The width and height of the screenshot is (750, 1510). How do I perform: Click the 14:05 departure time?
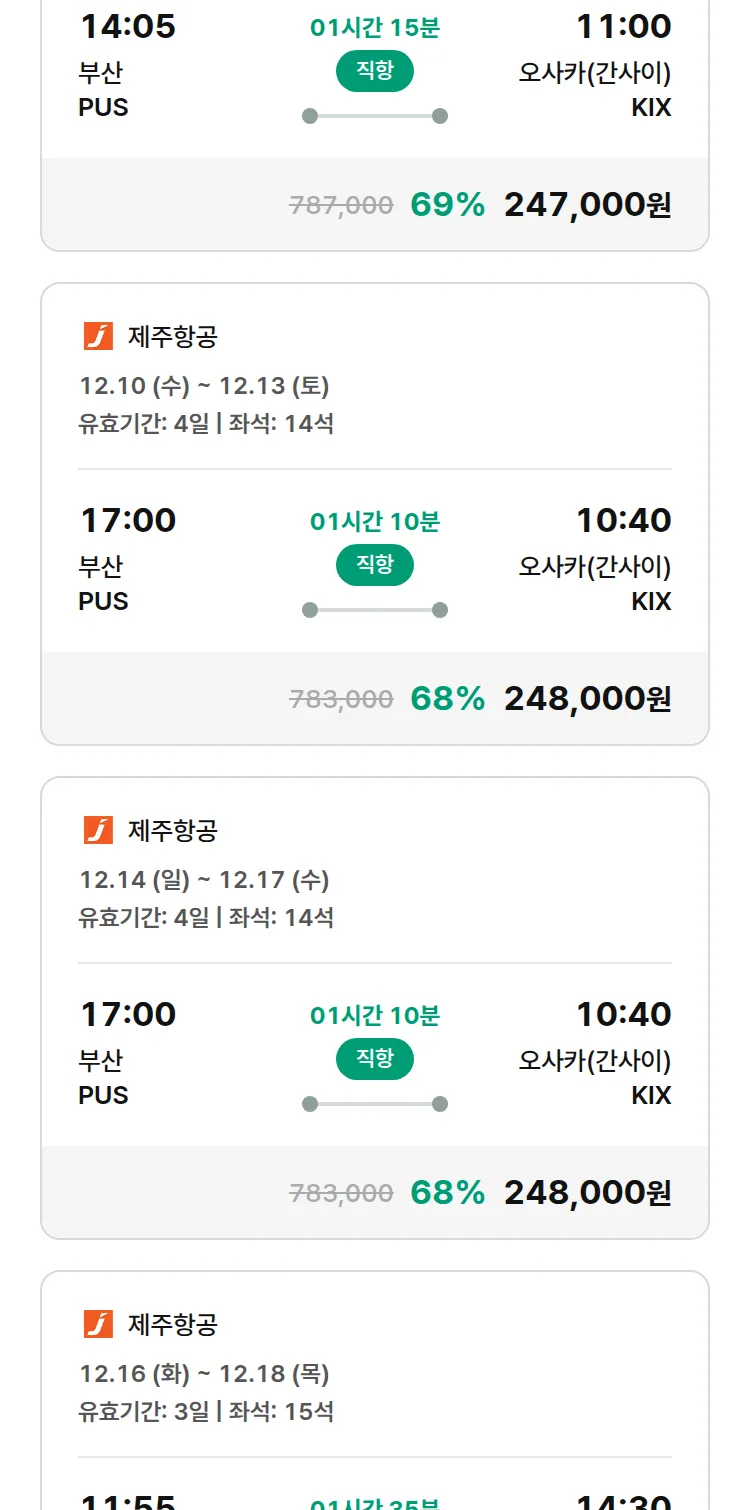(x=128, y=27)
